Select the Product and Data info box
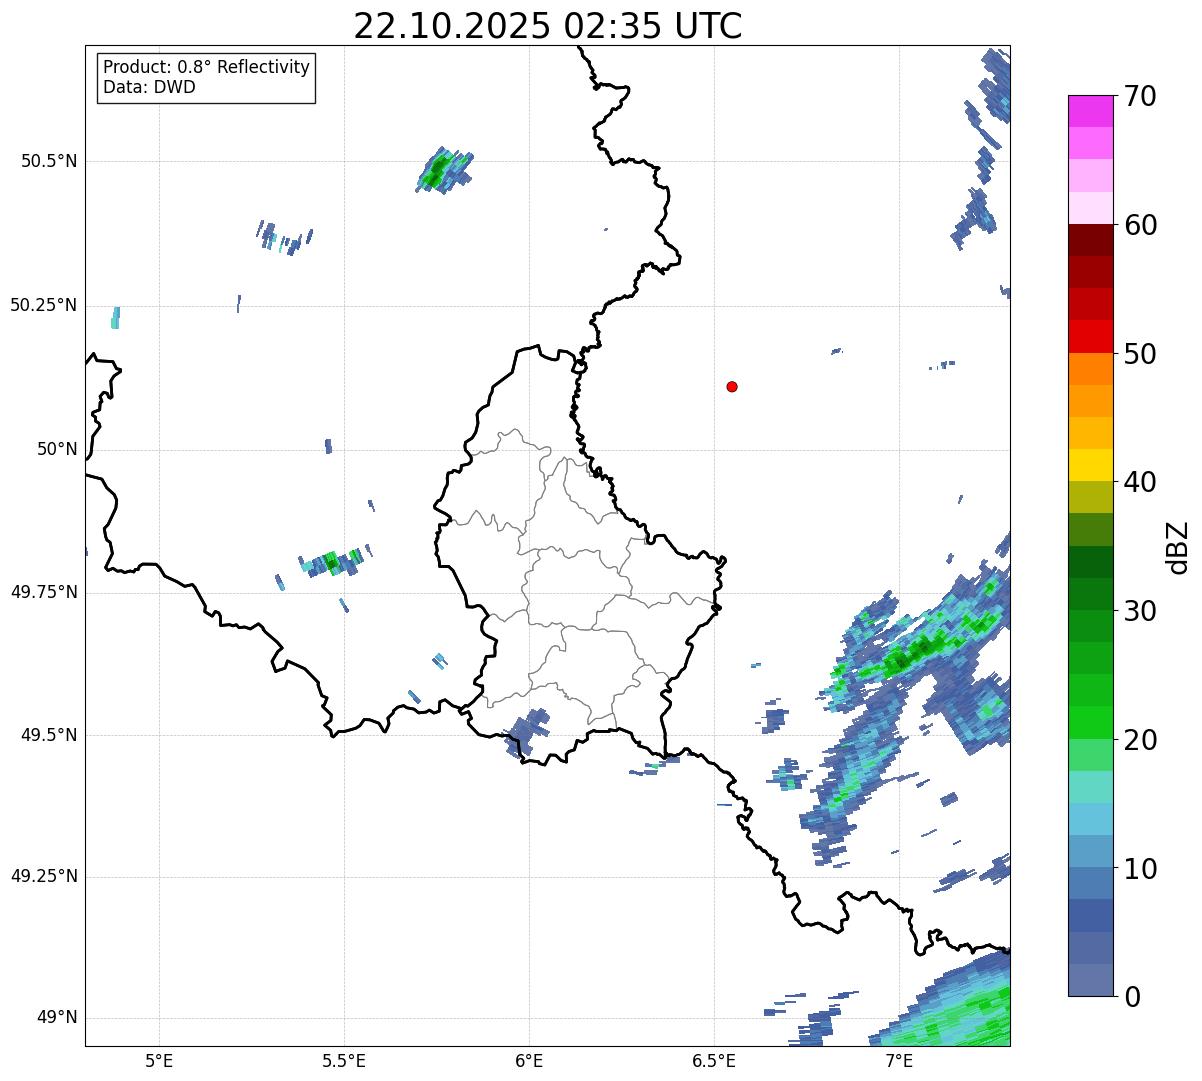1202x1081 pixels. (x=207, y=77)
